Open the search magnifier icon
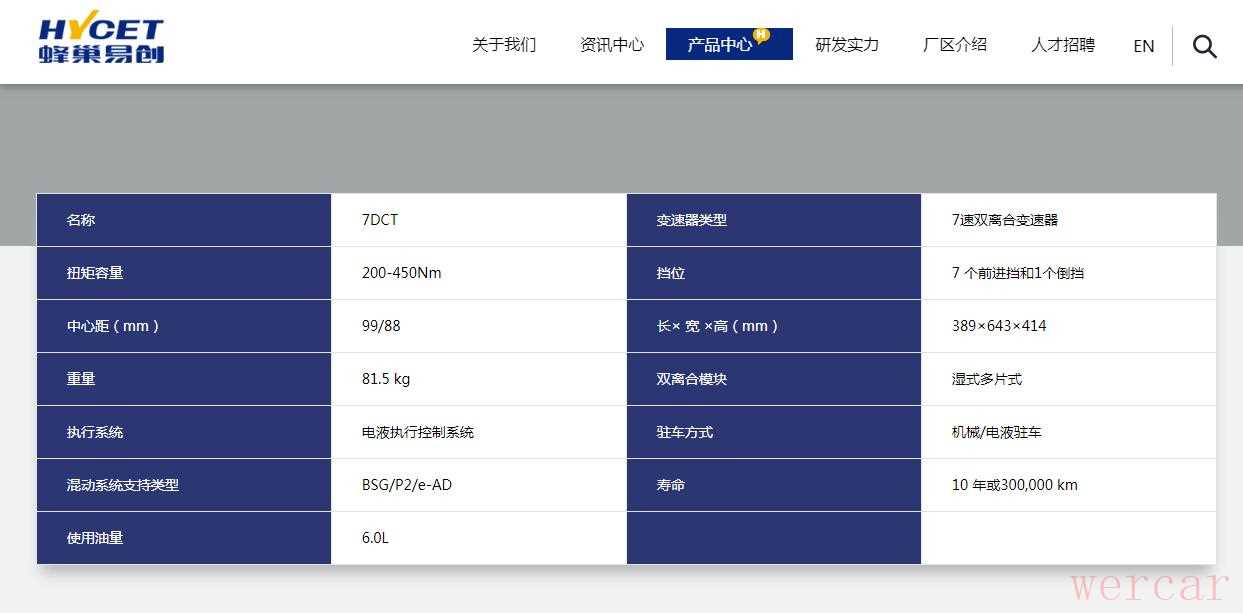The width and height of the screenshot is (1243, 613). point(1205,46)
